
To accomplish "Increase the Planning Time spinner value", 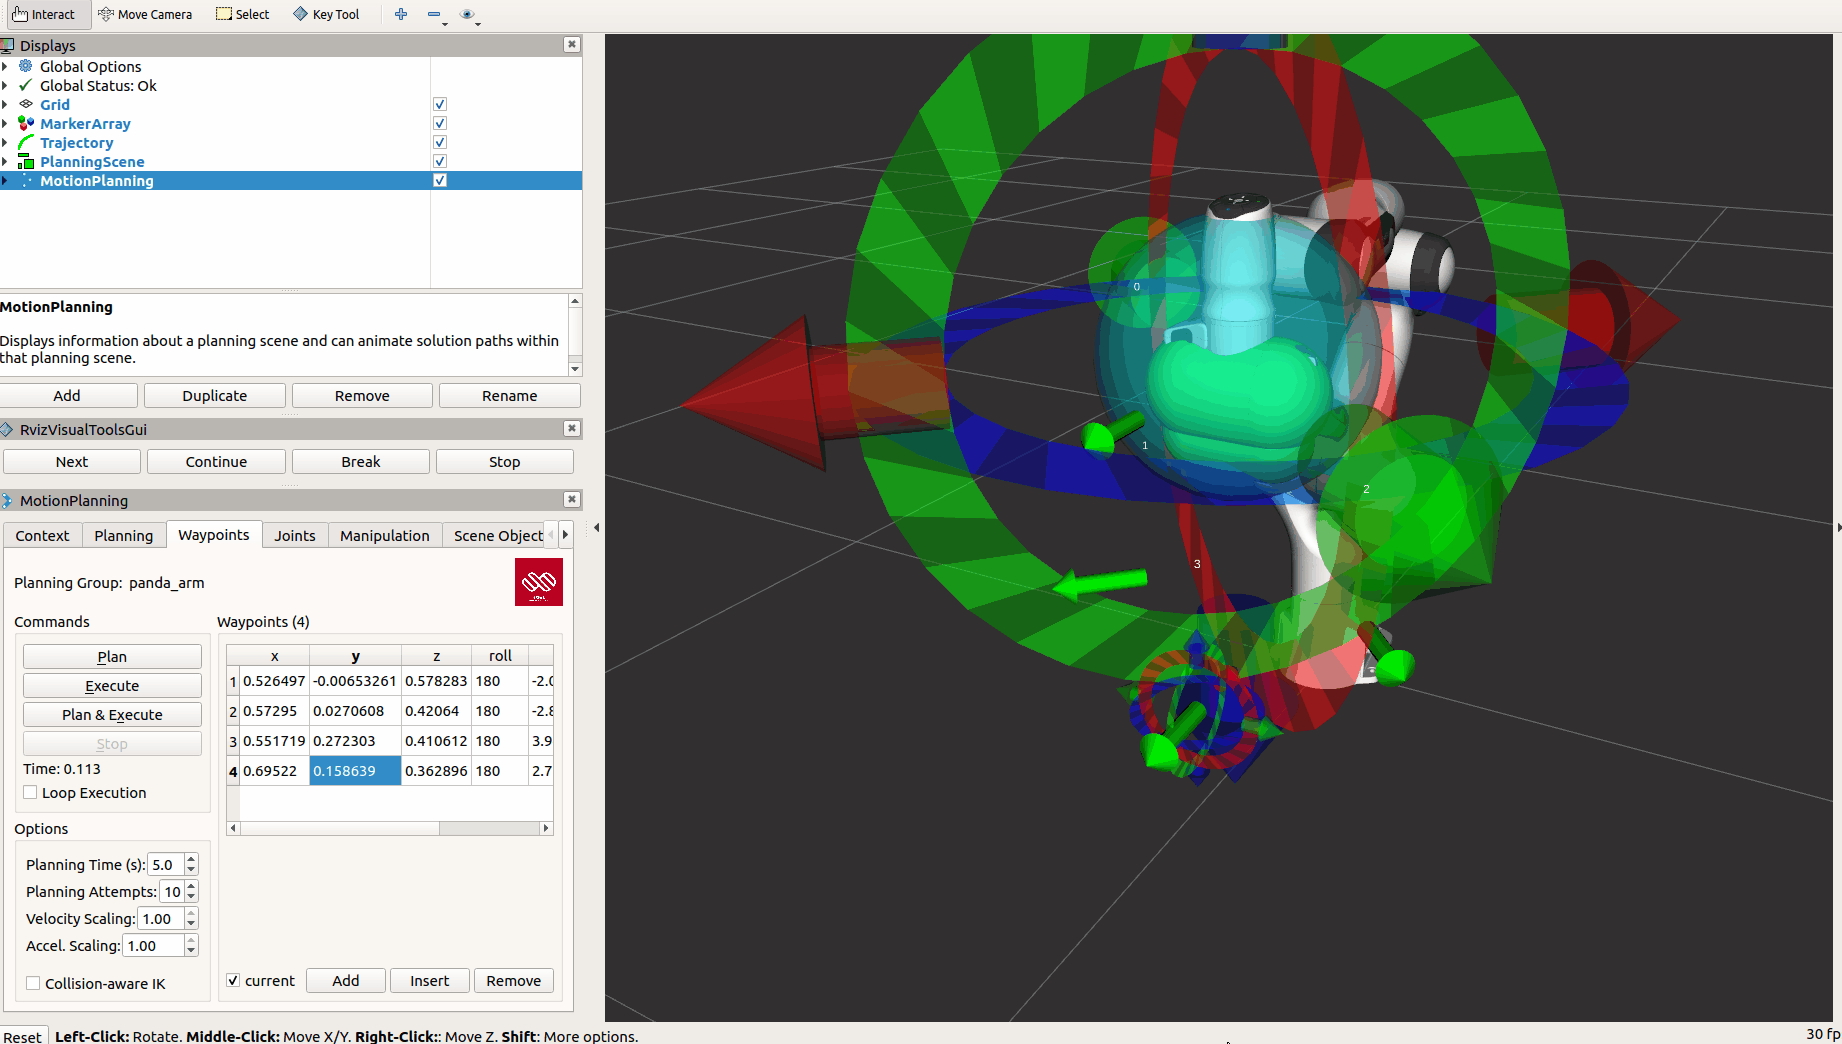I will (191, 859).
